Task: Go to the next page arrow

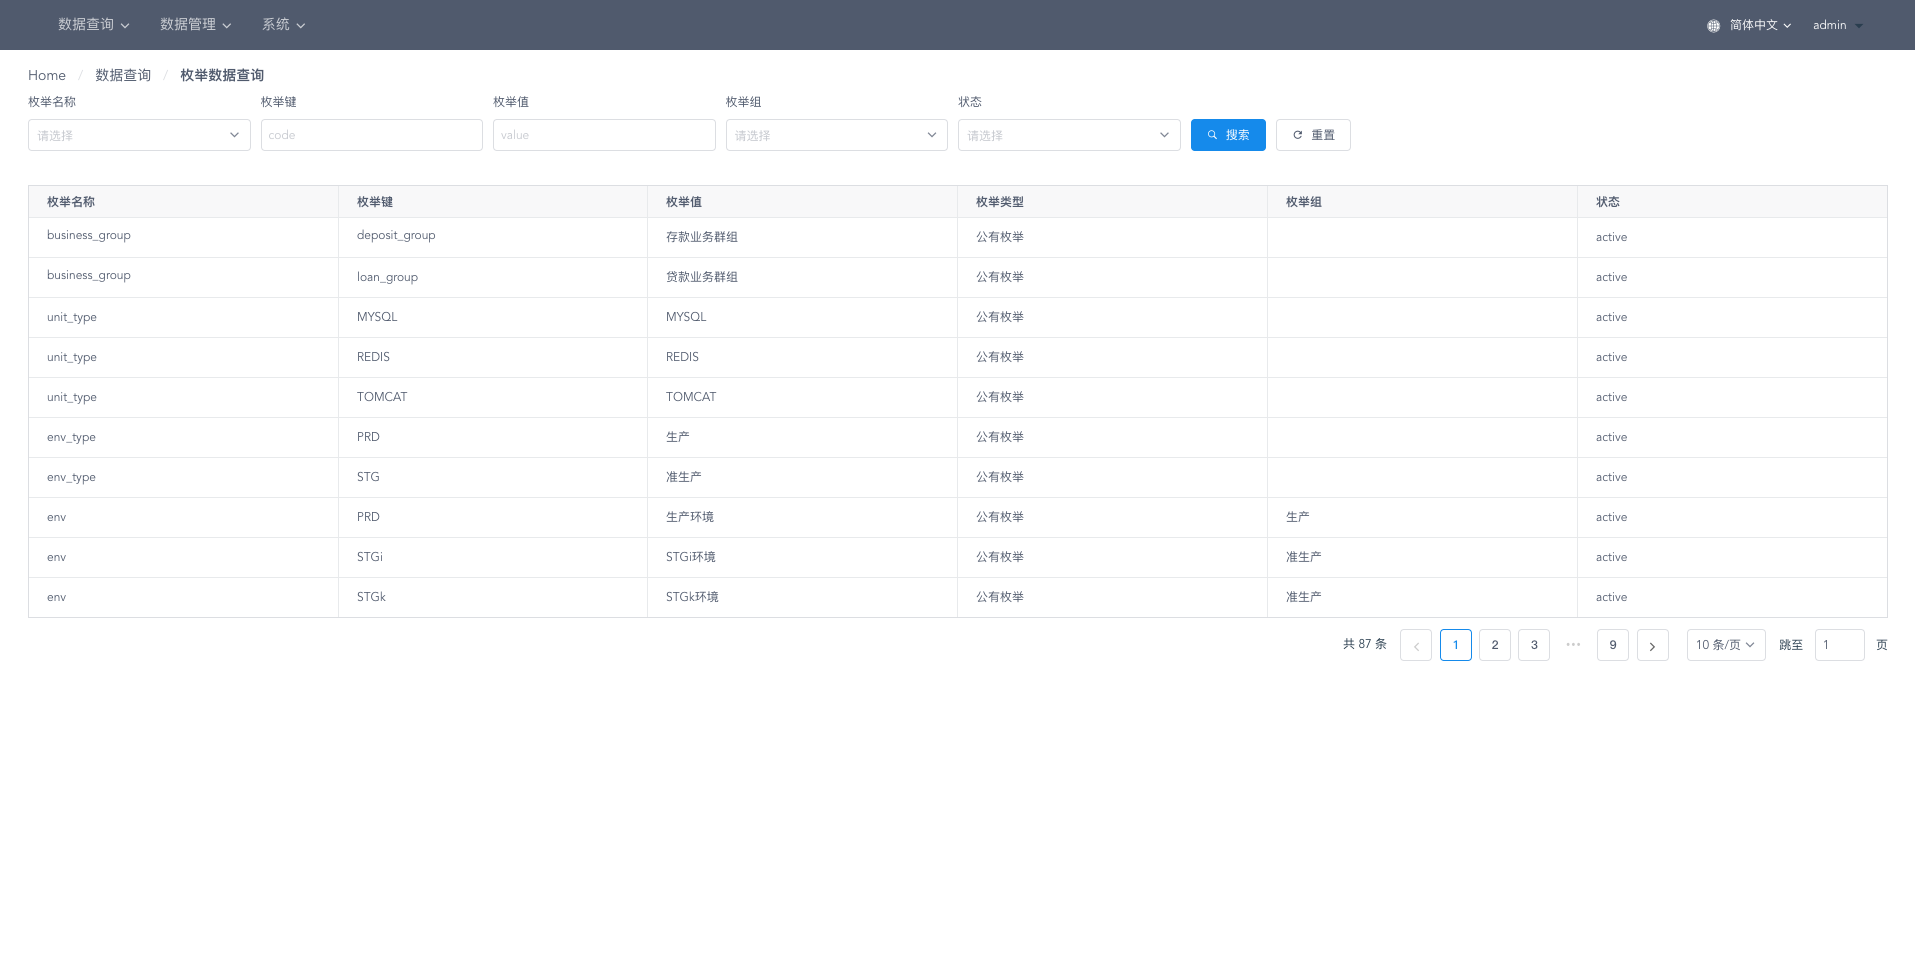Action: [x=1652, y=645]
